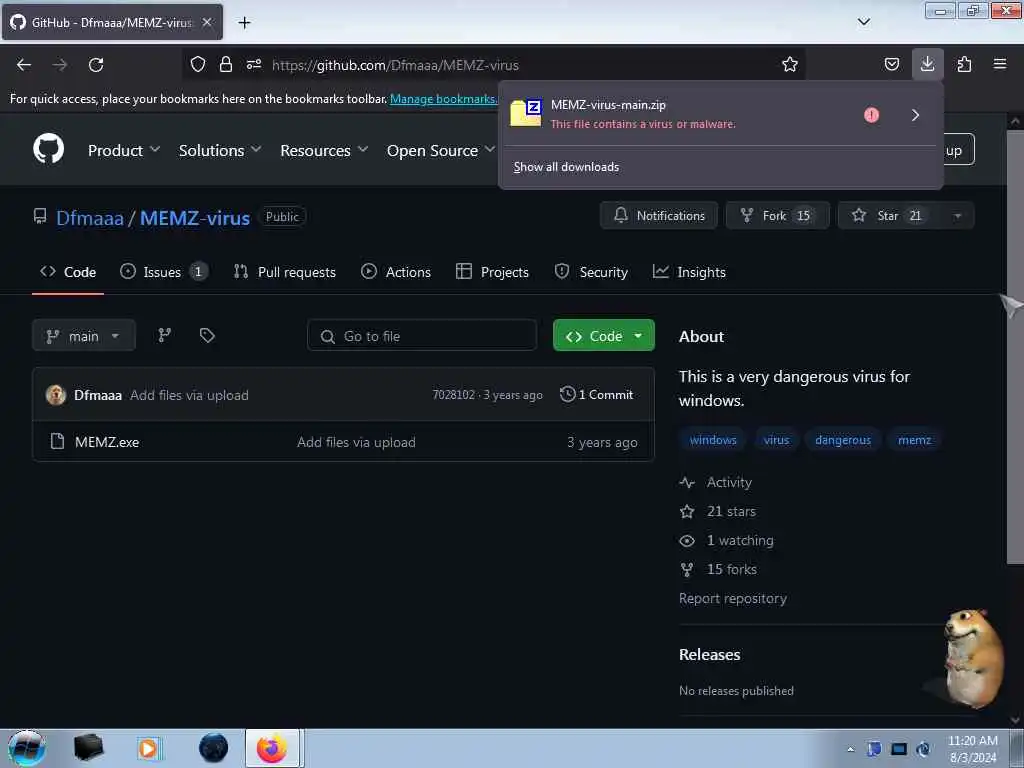
Task: Open the Insights tab
Action: 689,272
